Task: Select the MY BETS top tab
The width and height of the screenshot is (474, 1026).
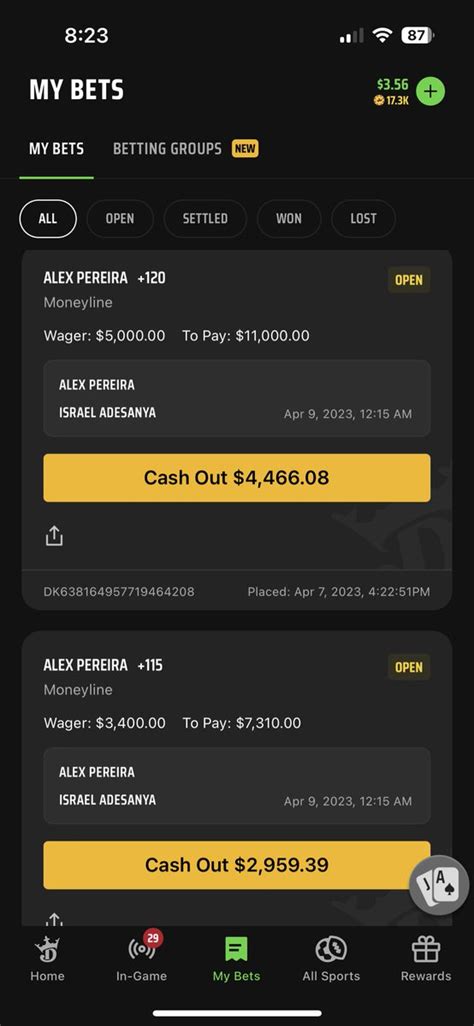Action: coord(56,149)
